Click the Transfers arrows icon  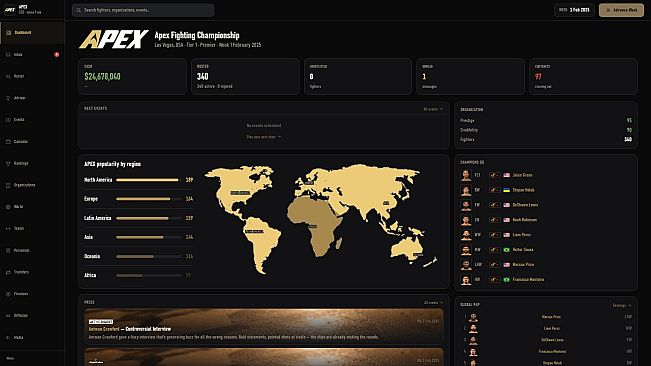click(8, 272)
